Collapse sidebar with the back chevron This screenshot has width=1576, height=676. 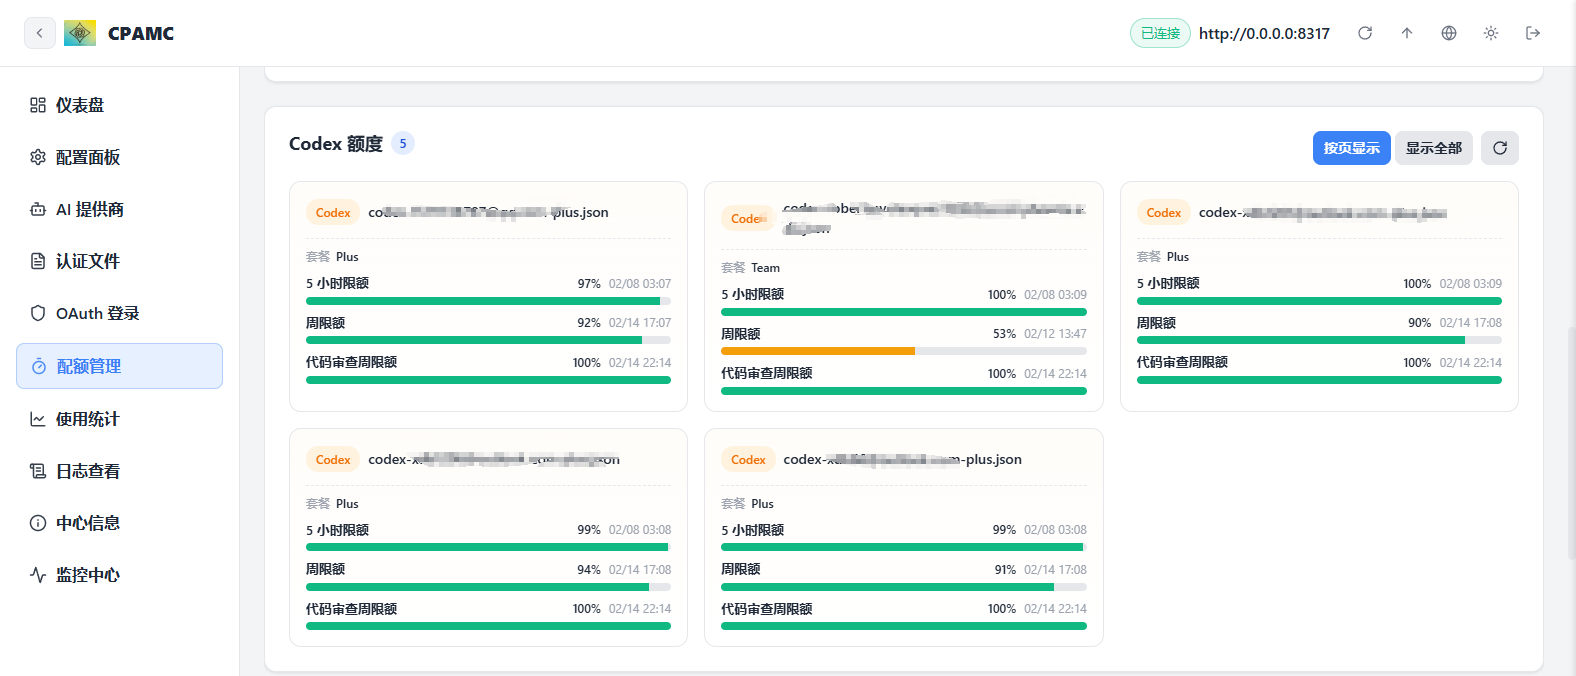pos(39,33)
